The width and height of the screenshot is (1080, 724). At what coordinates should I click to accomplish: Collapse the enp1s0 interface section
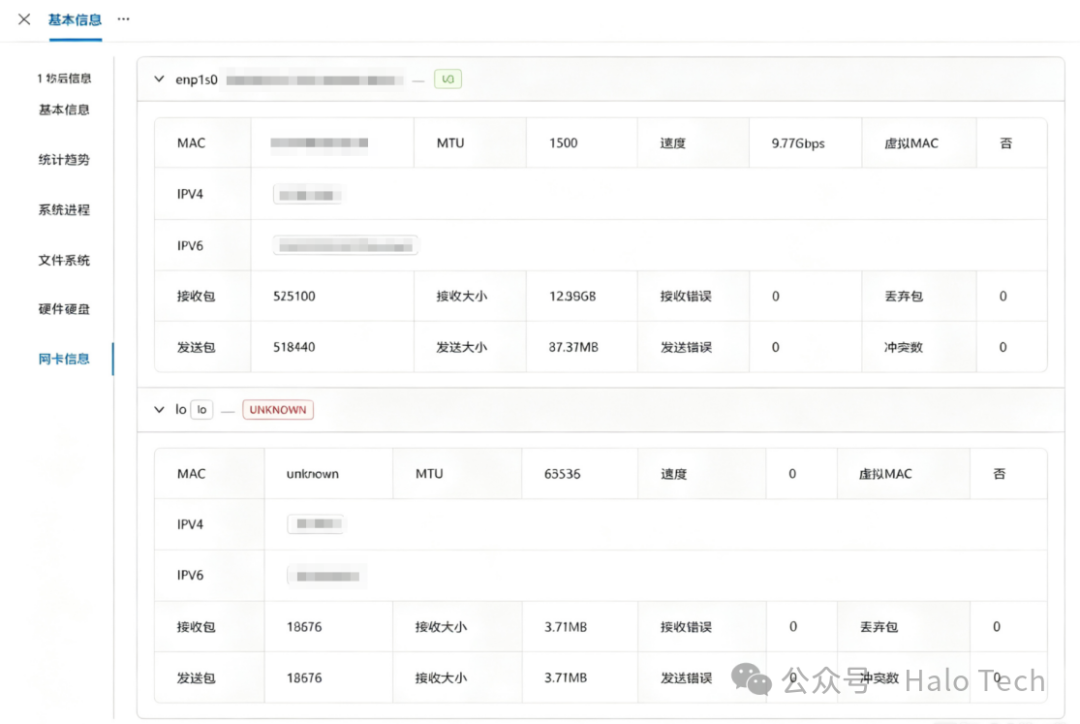(159, 79)
